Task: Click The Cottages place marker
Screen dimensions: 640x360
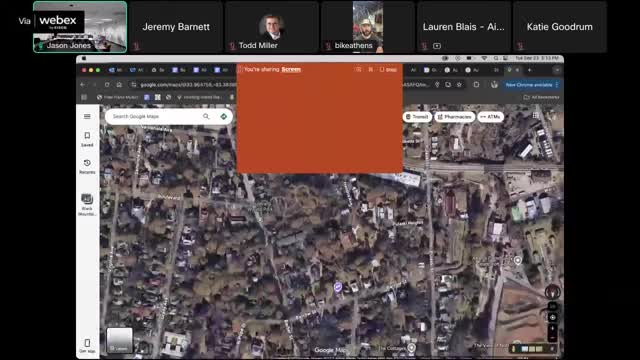Action: click(411, 348)
